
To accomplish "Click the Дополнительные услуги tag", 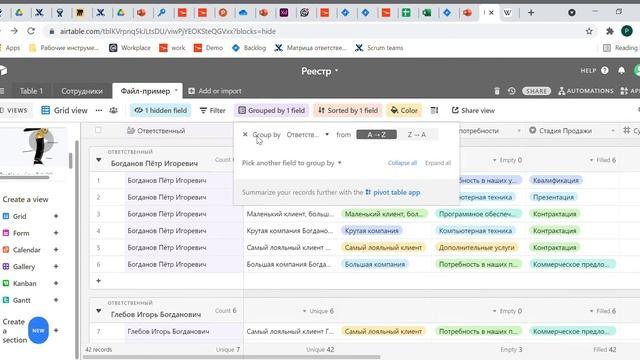I will pyautogui.click(x=476, y=247).
